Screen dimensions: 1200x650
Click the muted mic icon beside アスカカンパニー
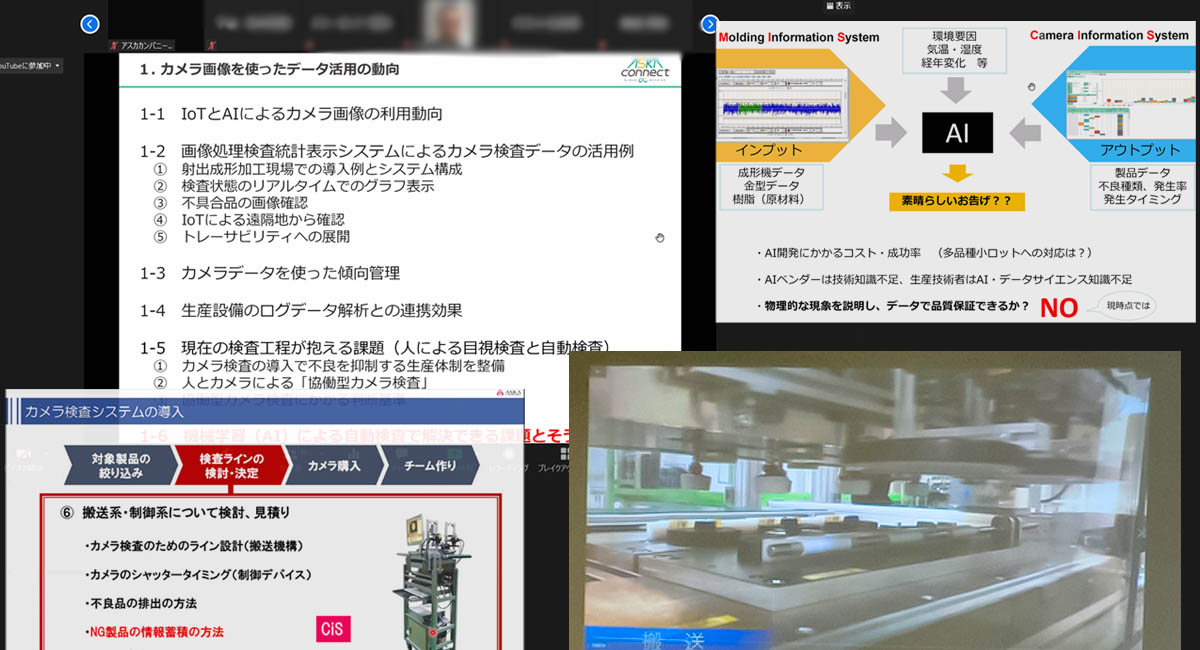tap(113, 45)
